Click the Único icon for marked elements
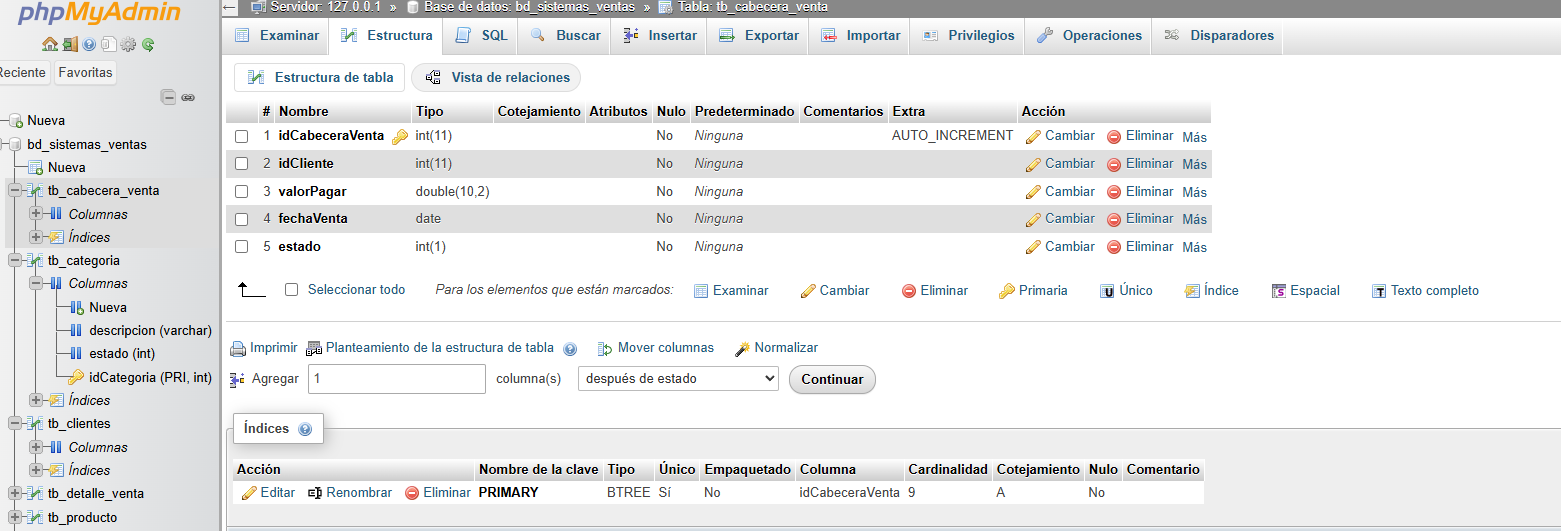The width and height of the screenshot is (1561, 531). (1108, 291)
